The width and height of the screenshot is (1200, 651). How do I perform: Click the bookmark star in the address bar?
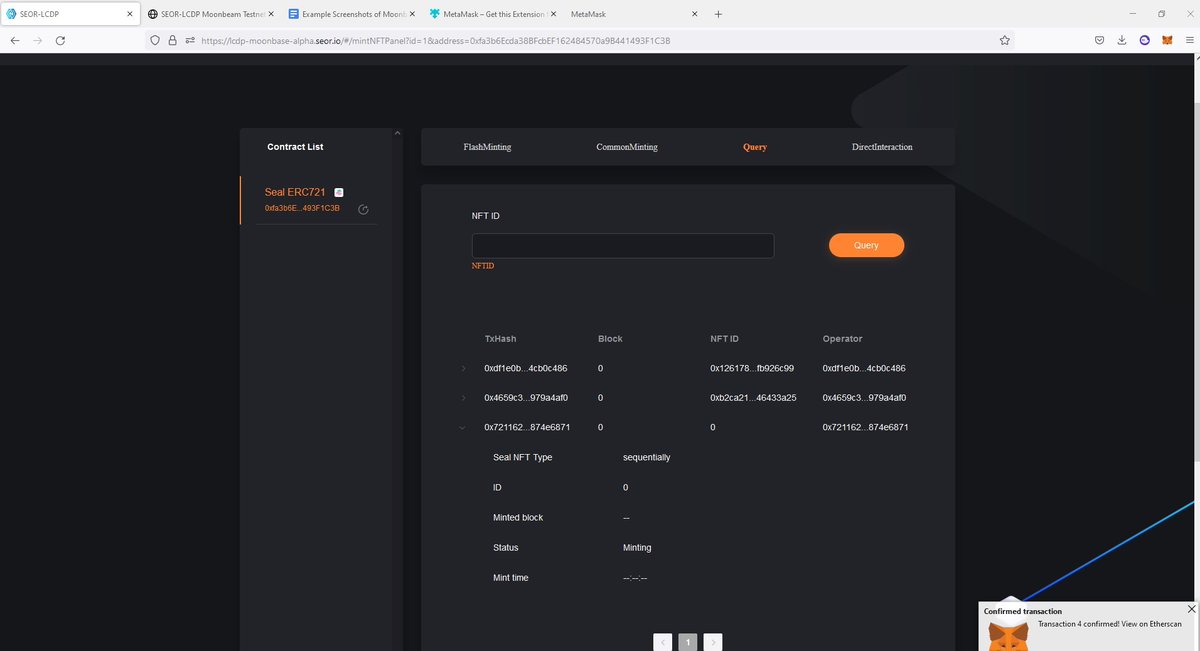1003,40
